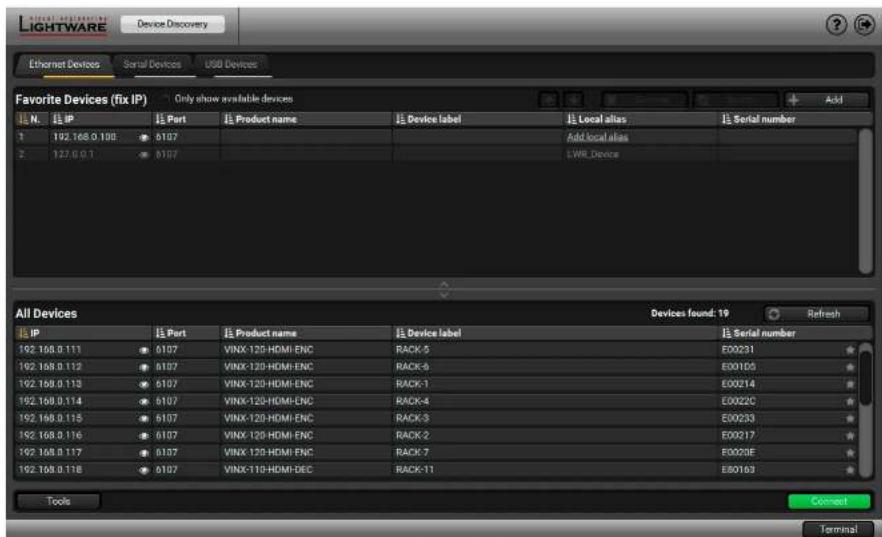This screenshot has width=882, height=537.
Task: Click the Refresh devices button
Action: coord(816,314)
